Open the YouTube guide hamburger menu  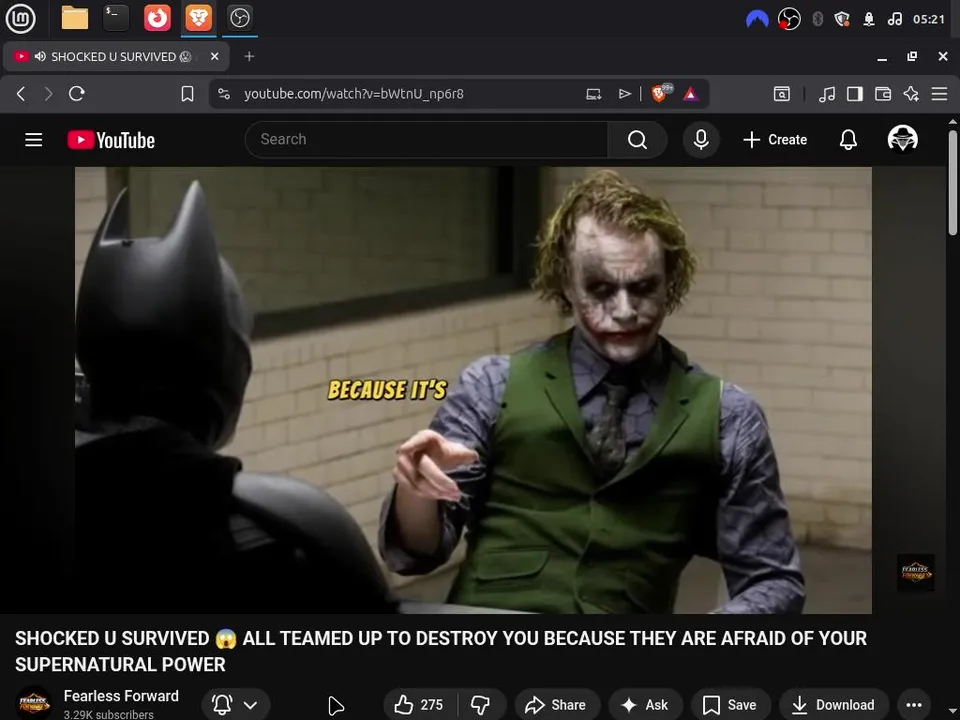point(34,140)
